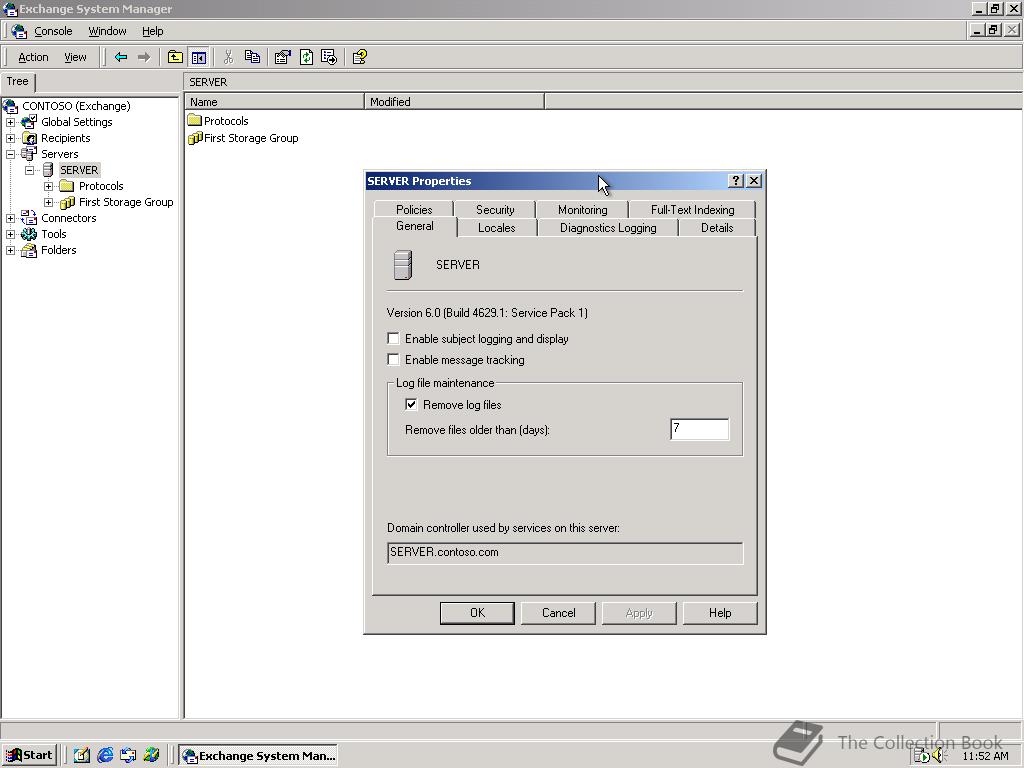Click the Exchange System Manager taskbar button
Screen dimensions: 1024x768
(x=259, y=756)
